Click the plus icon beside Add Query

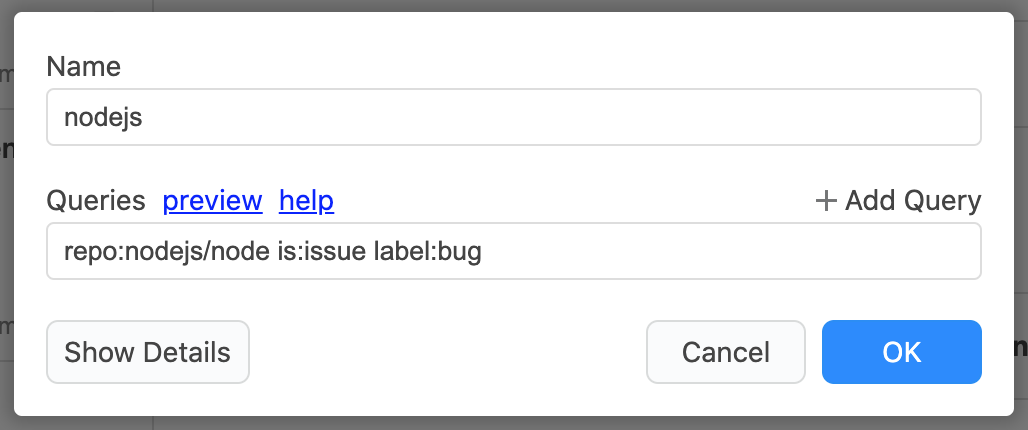[826, 201]
